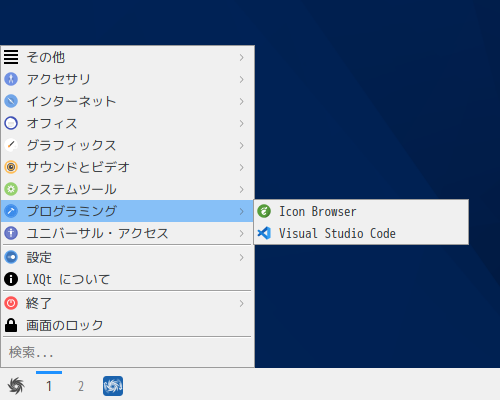
Task: Expand the 終了 submenu arrow
Action: [x=242, y=303]
